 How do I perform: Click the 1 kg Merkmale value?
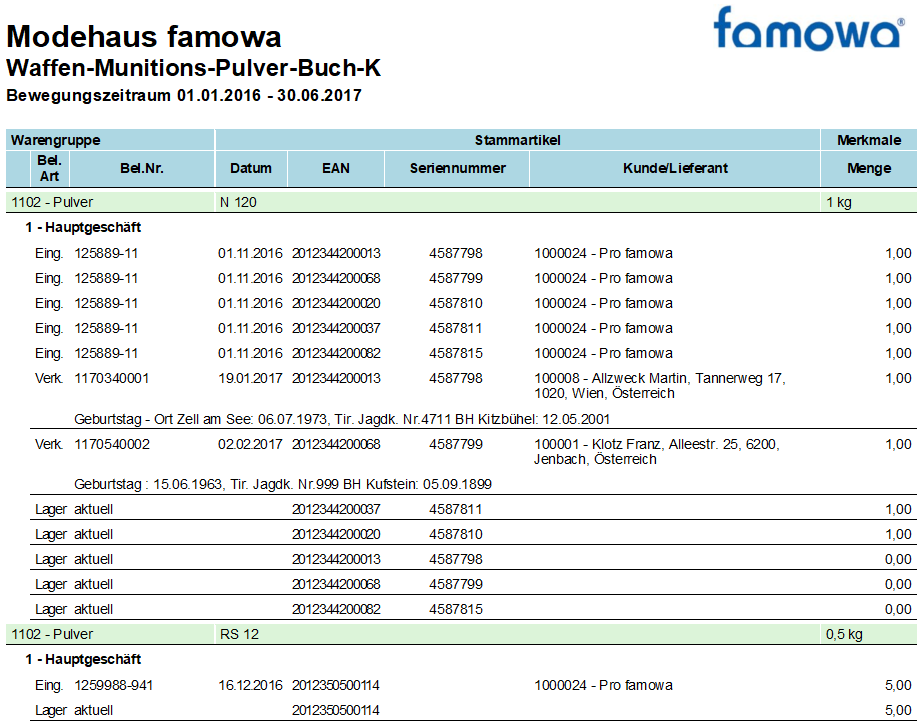839,202
